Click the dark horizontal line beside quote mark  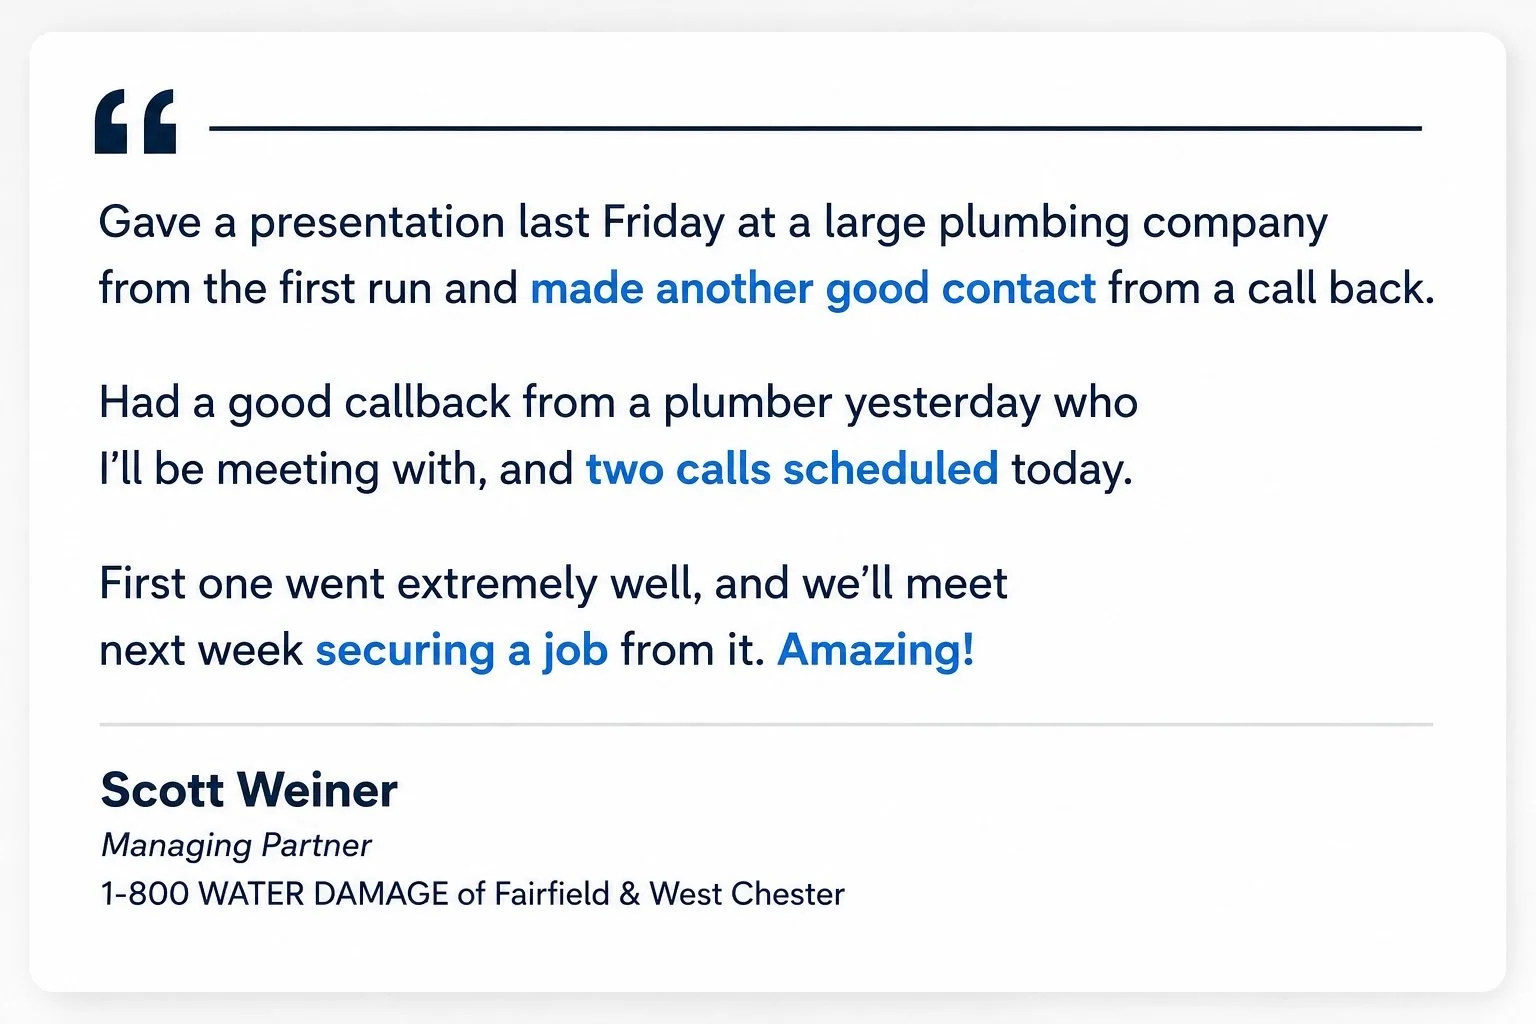[816, 128]
